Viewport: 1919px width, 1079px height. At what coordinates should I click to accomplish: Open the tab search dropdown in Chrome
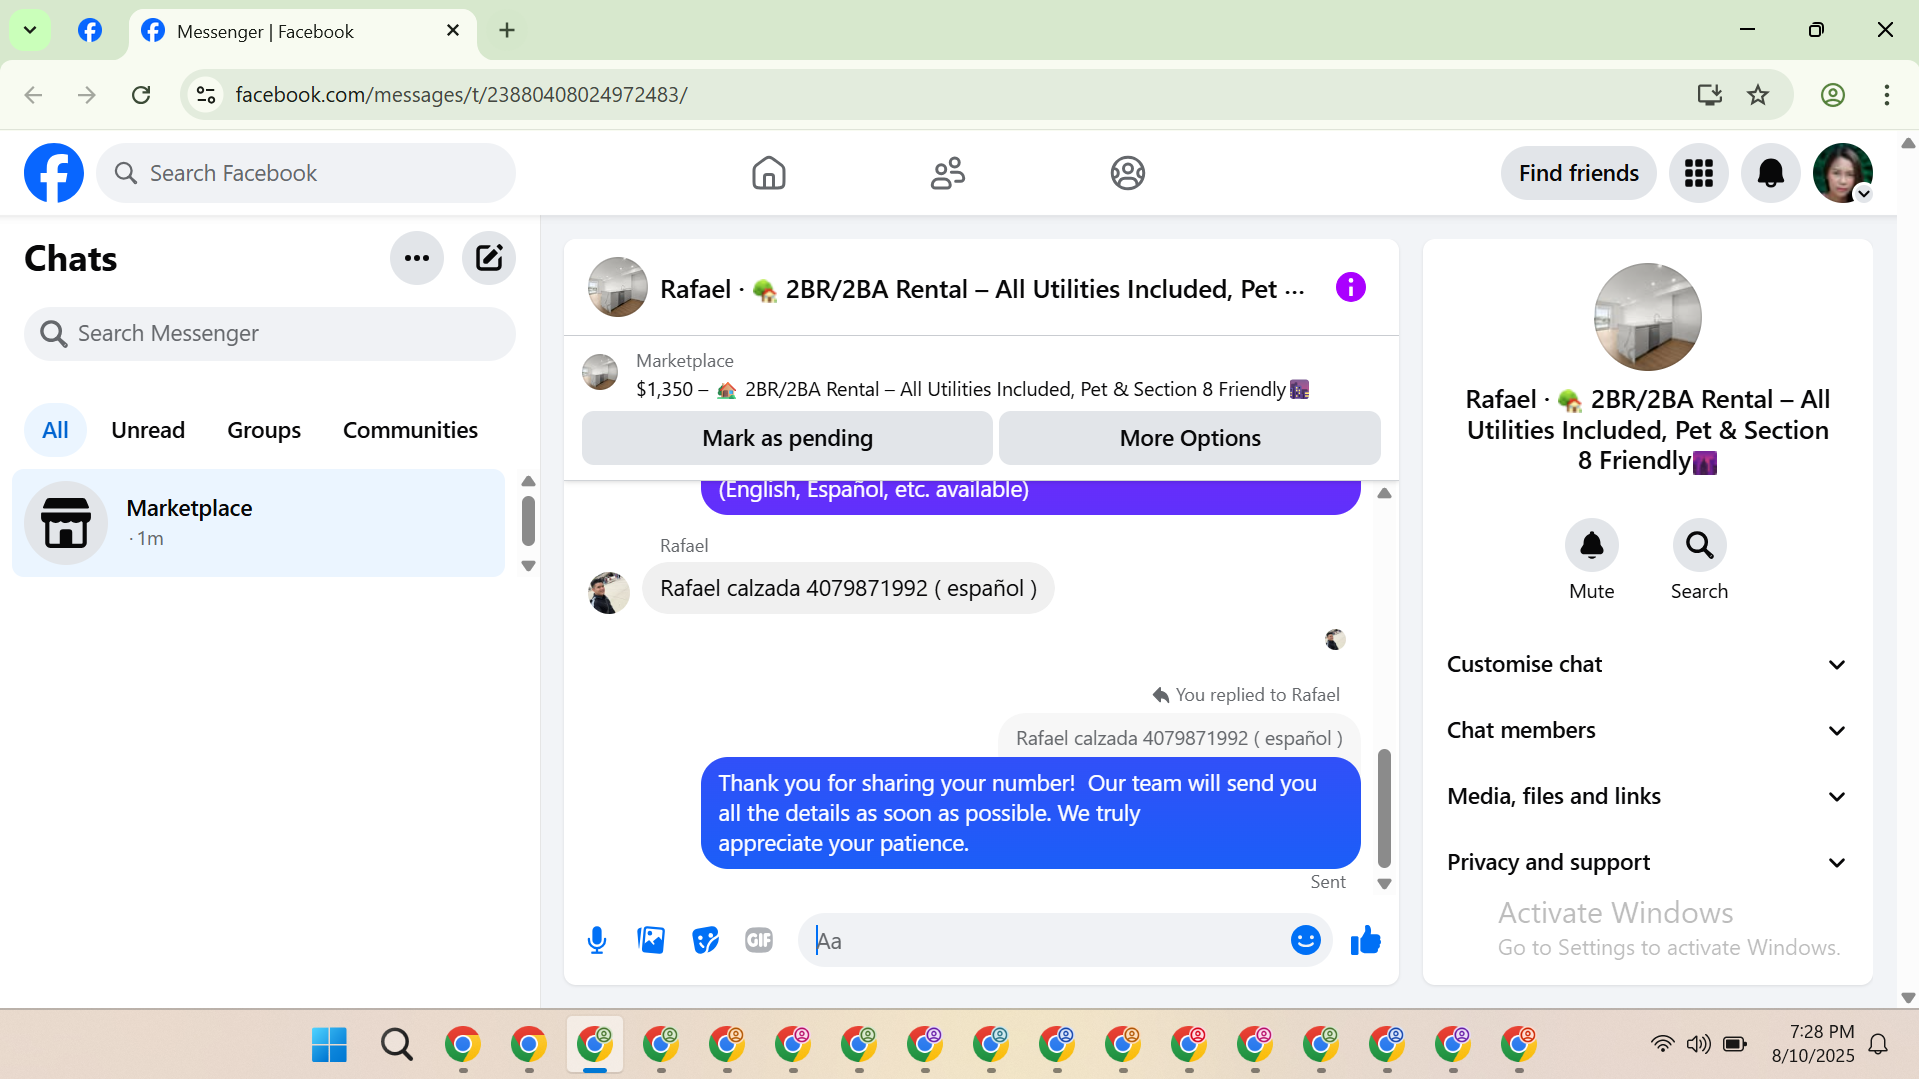pyautogui.click(x=30, y=30)
